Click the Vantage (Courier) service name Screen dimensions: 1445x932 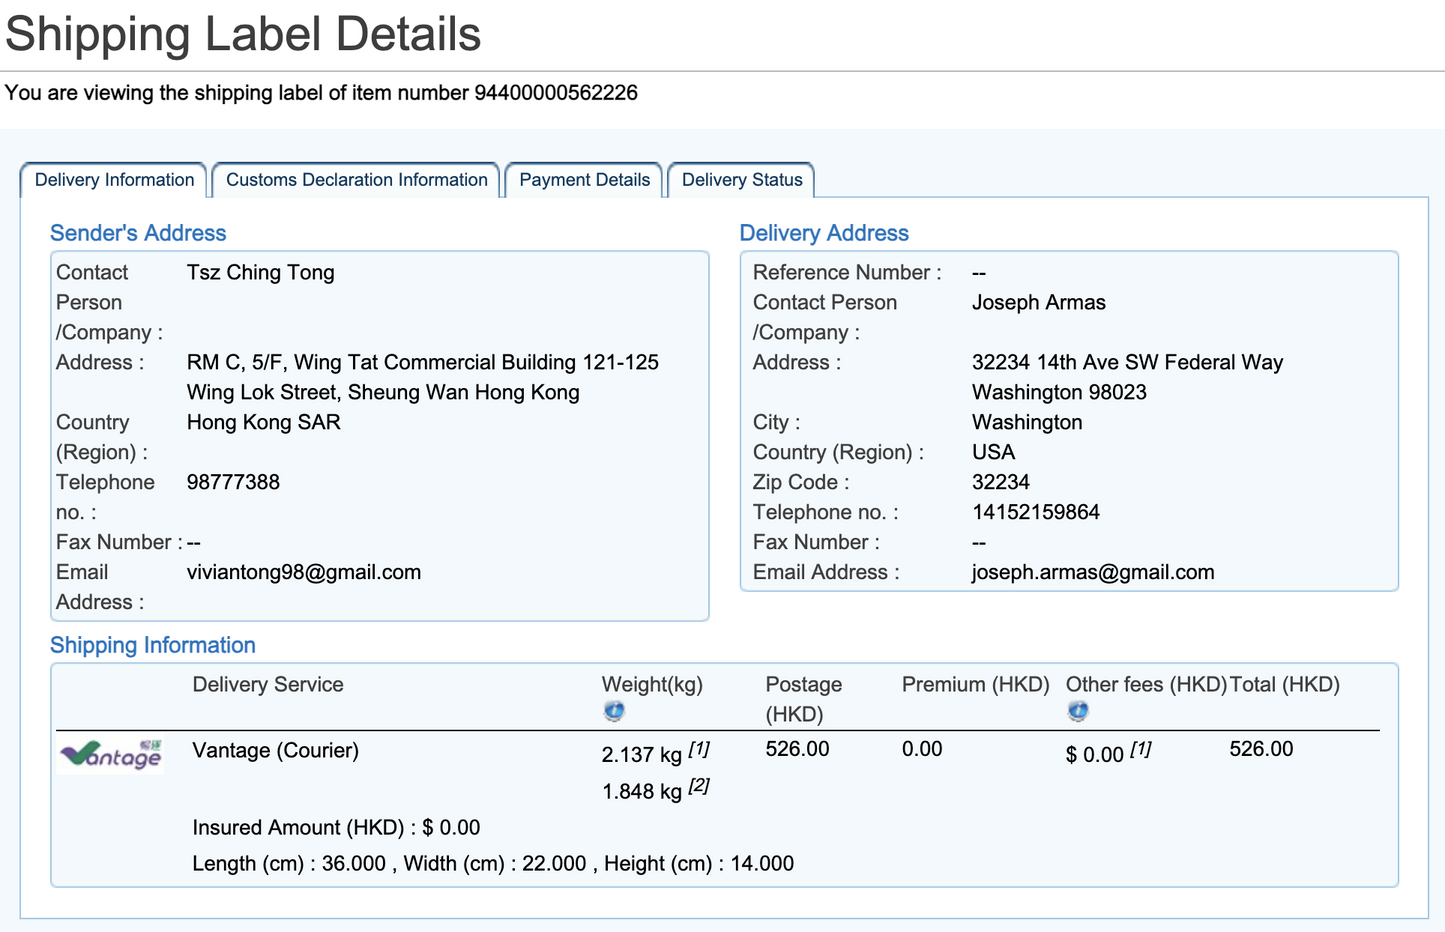pyautogui.click(x=275, y=750)
